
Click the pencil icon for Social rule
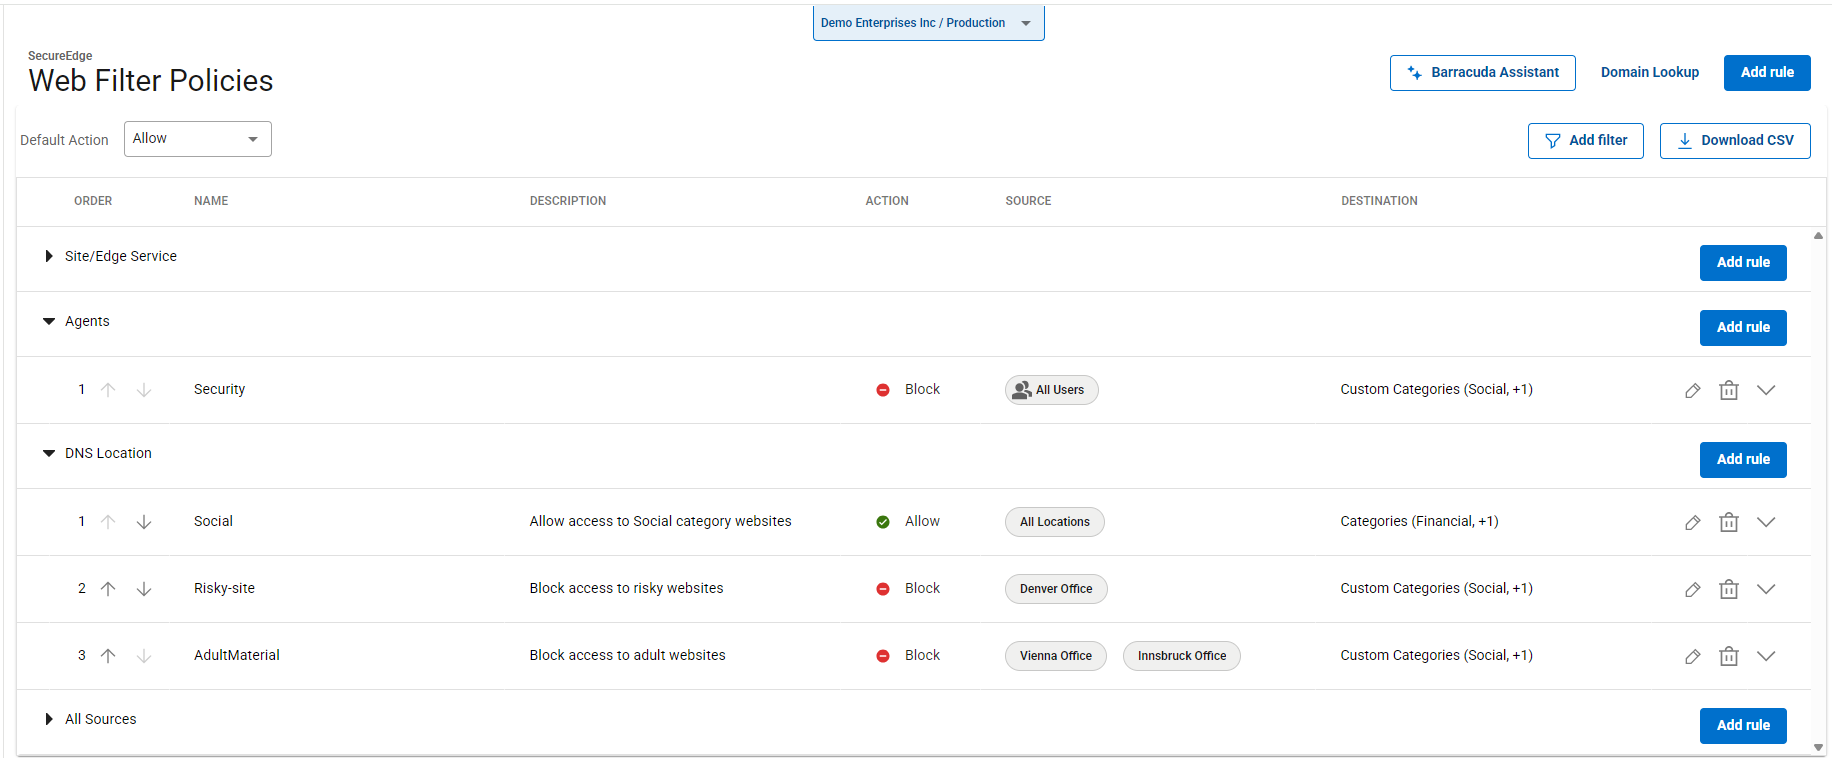(x=1692, y=522)
